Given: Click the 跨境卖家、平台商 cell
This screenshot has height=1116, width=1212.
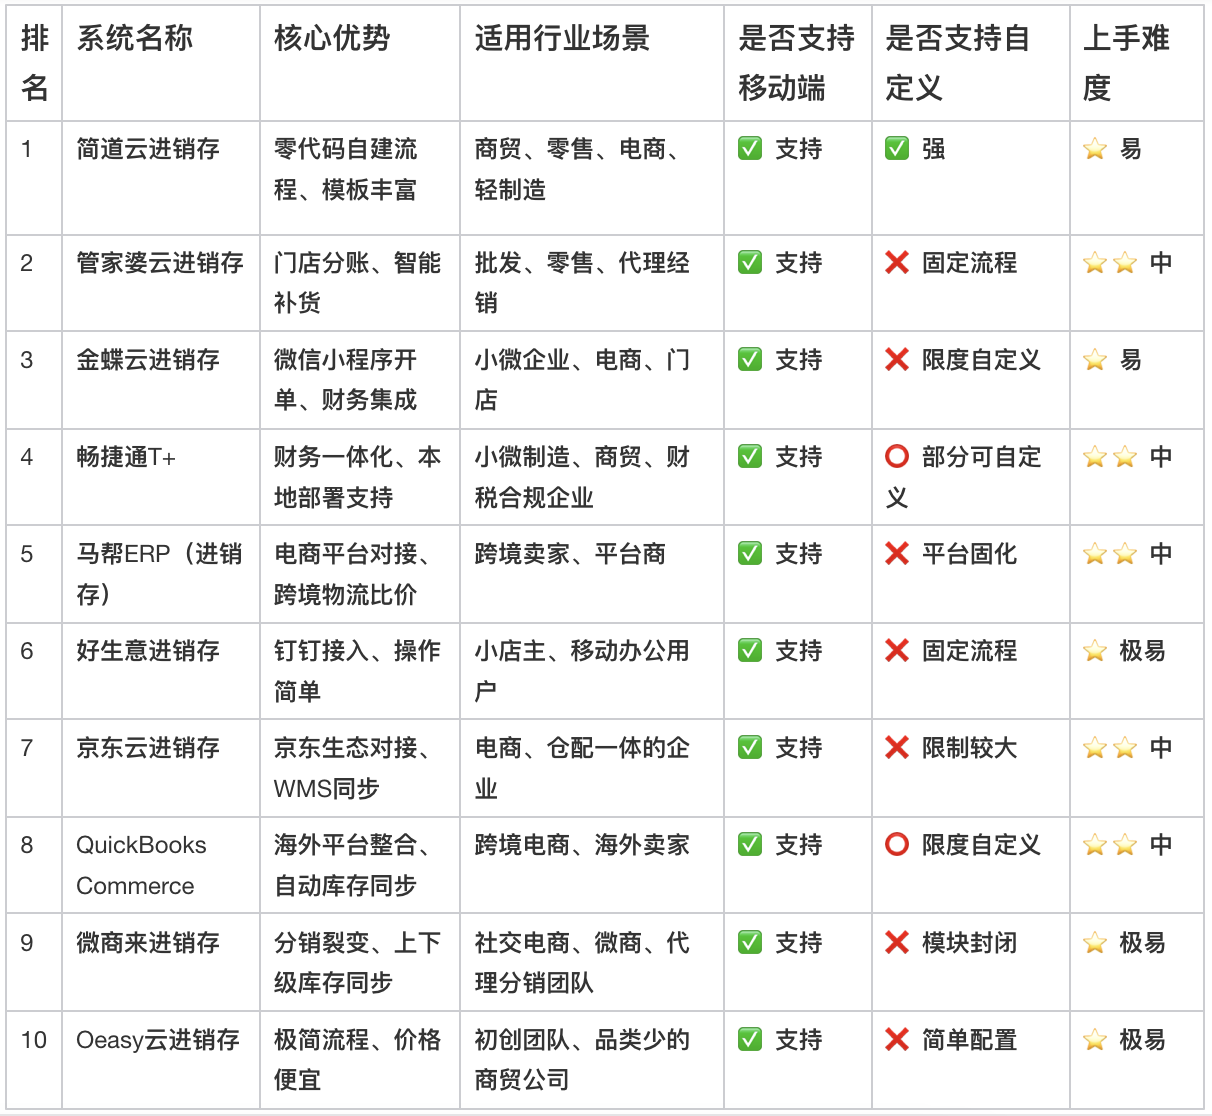Looking at the screenshot, I should 592,574.
